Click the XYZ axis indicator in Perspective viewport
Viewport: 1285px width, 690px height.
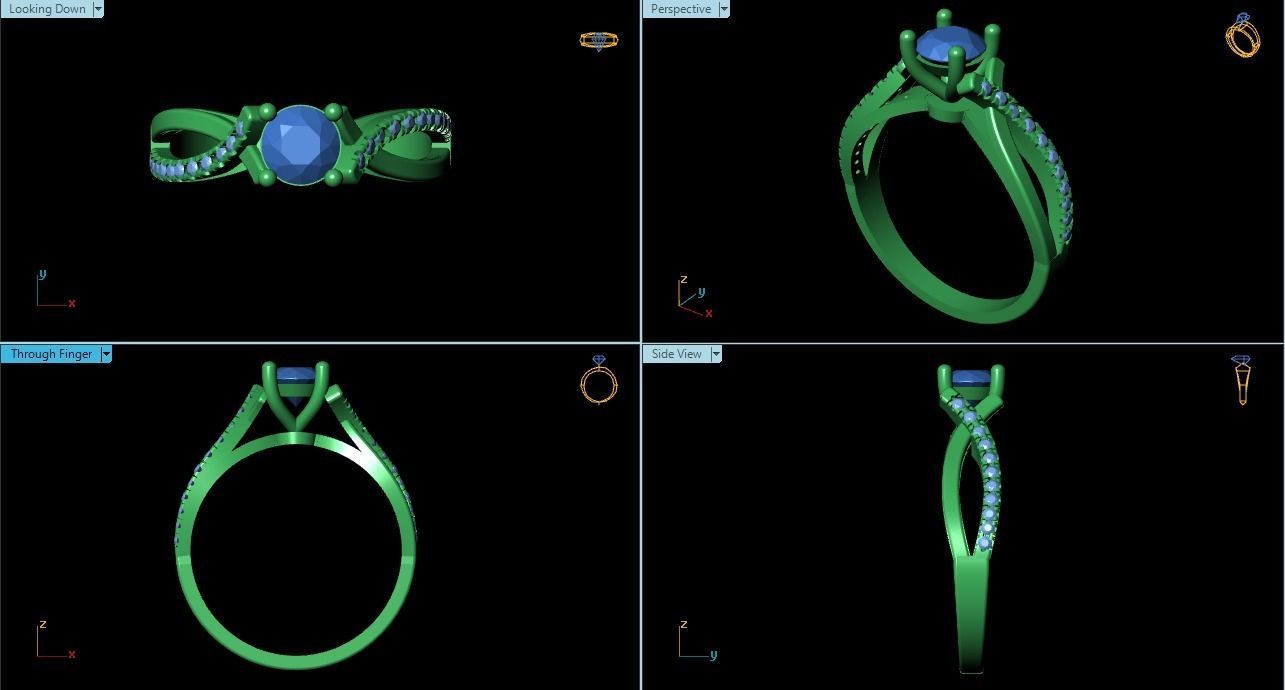coord(696,297)
